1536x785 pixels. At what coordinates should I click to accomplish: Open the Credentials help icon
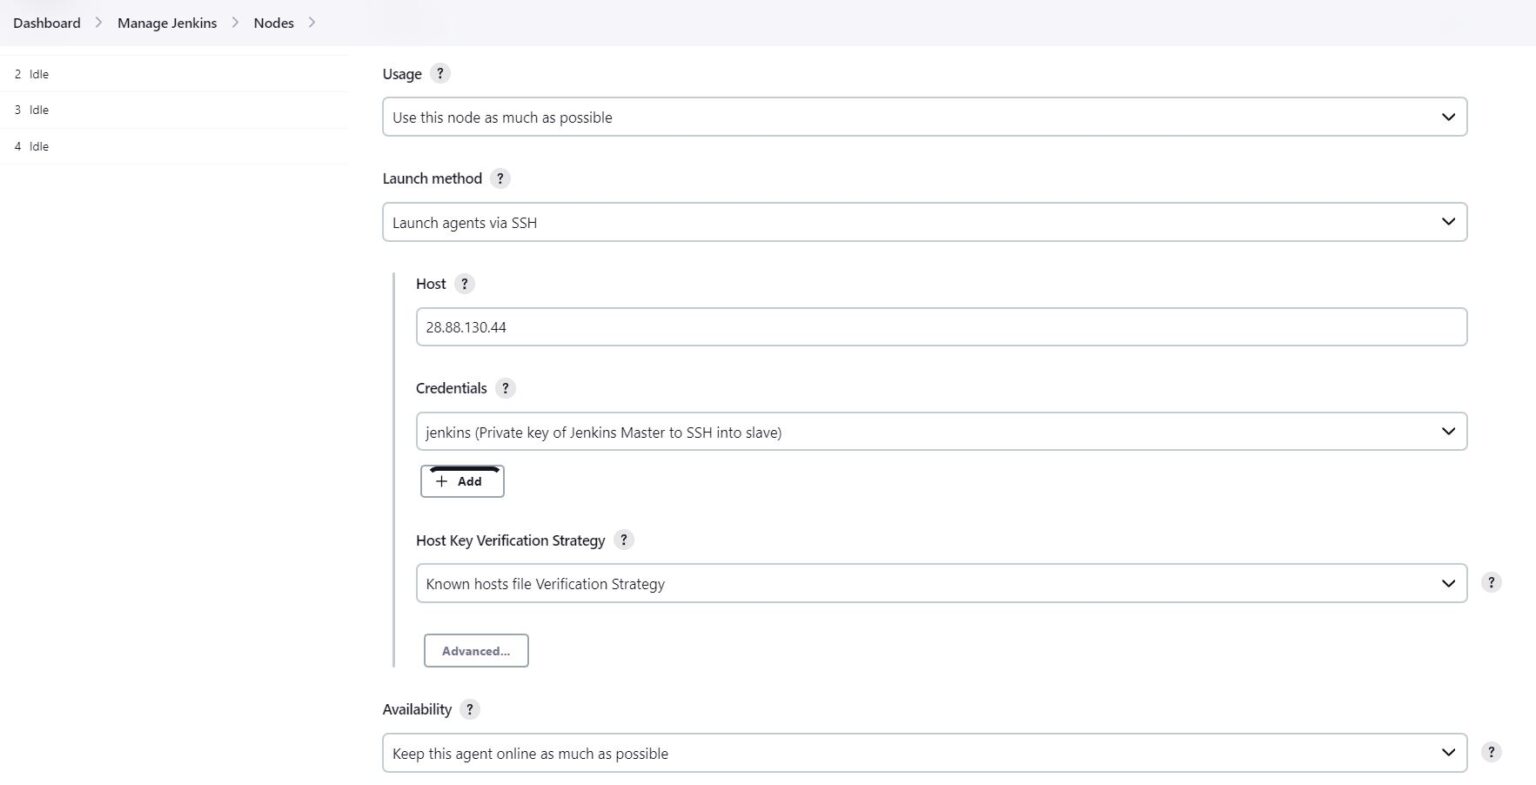pos(505,388)
